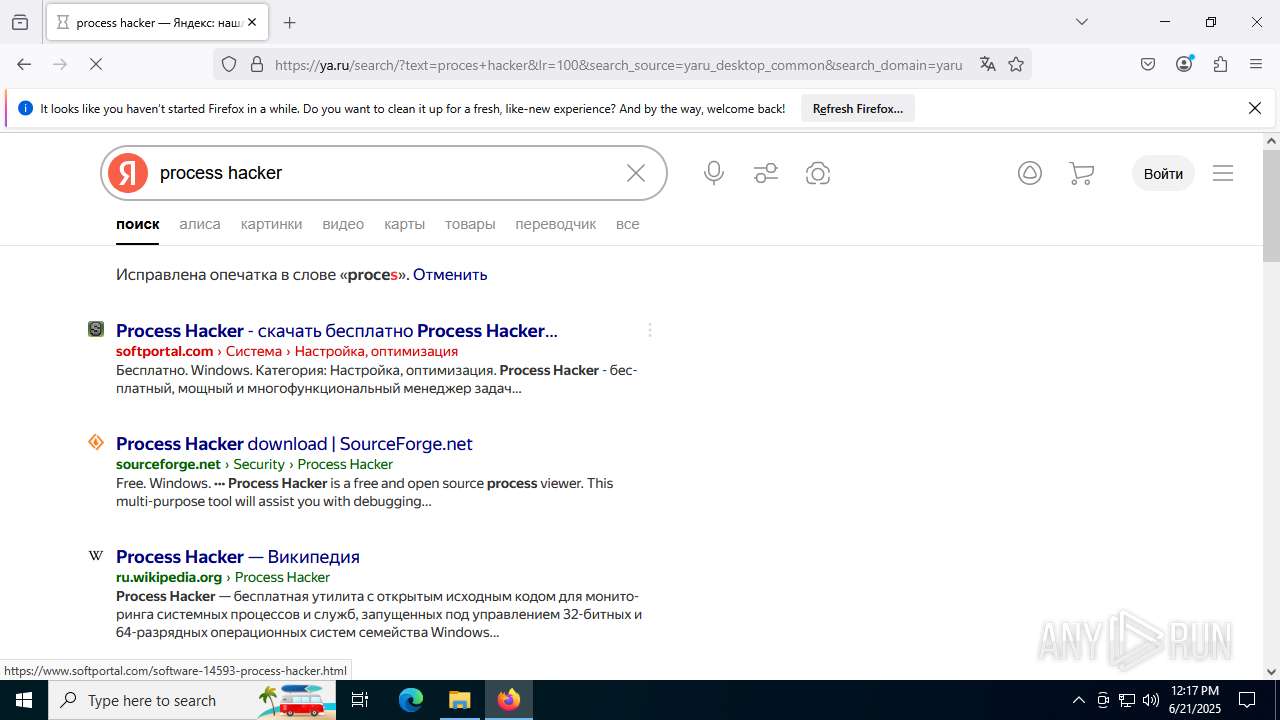This screenshot has width=1280, height=720.
Task: Open Yandex hamburger menu
Action: [x=1223, y=173]
